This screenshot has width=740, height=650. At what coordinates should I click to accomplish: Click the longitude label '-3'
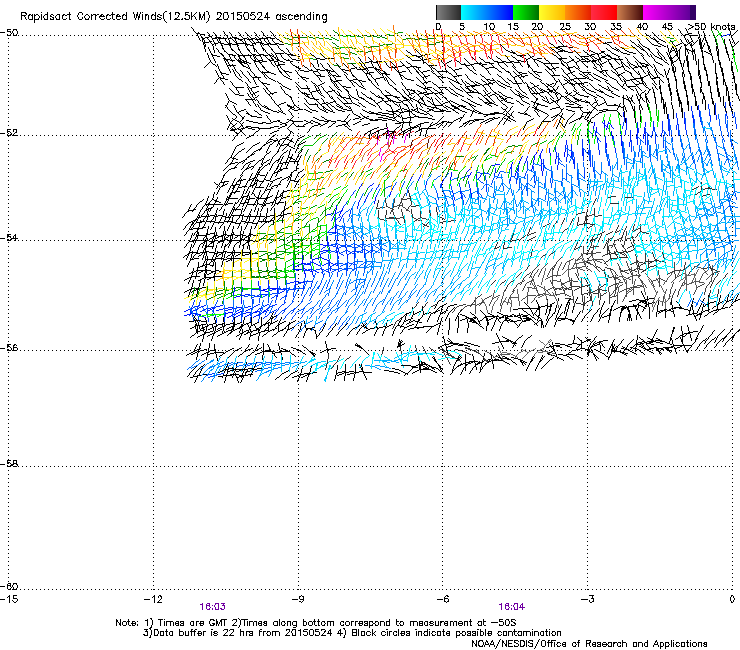[x=587, y=599]
